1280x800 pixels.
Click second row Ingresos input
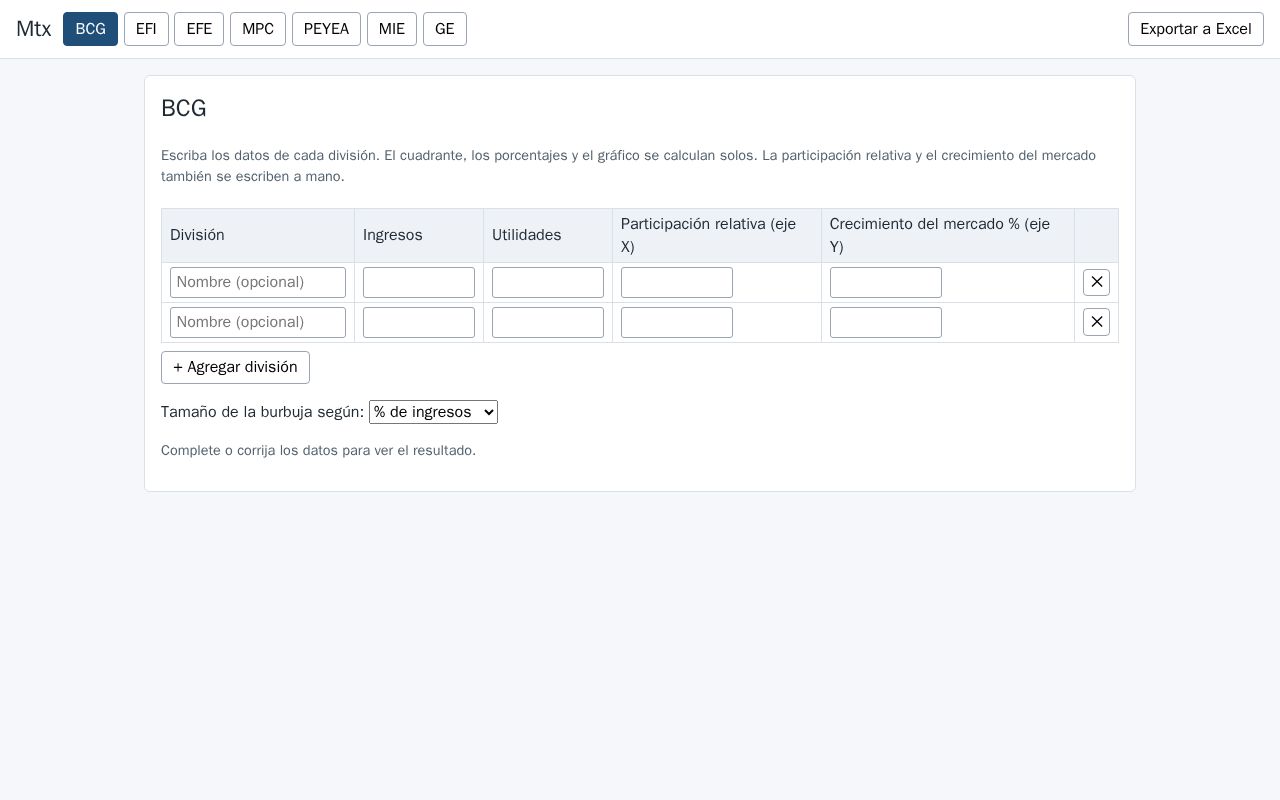[x=419, y=322]
